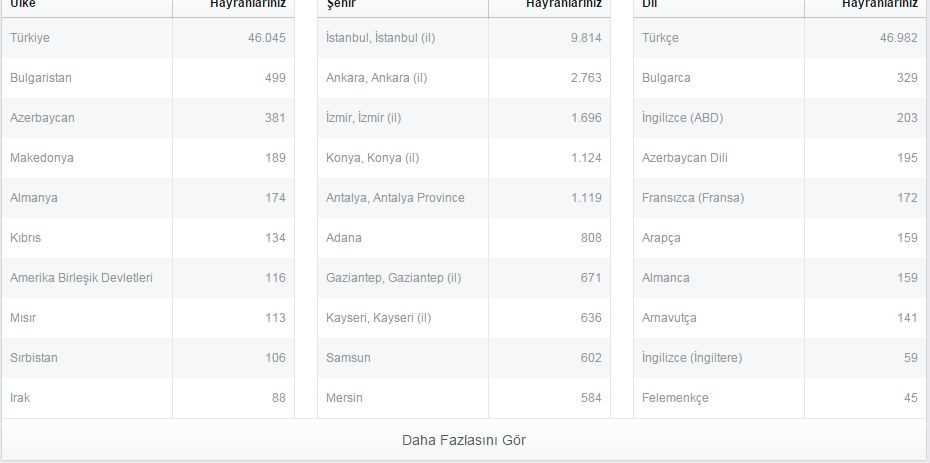This screenshot has width=930, height=463.
Task: Select the Türkiye country row
Action: point(148,38)
